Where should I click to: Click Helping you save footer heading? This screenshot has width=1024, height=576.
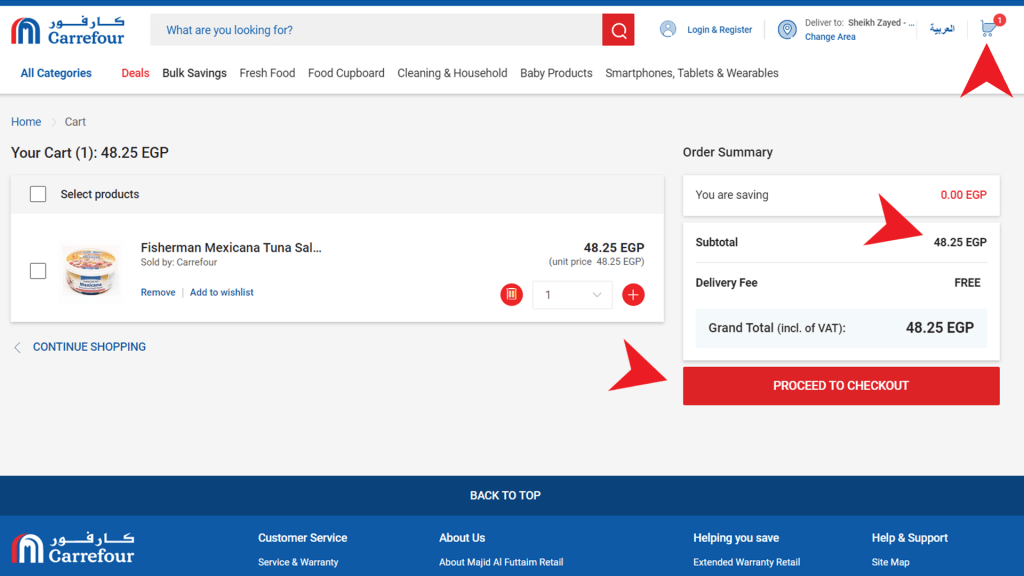[x=736, y=538]
